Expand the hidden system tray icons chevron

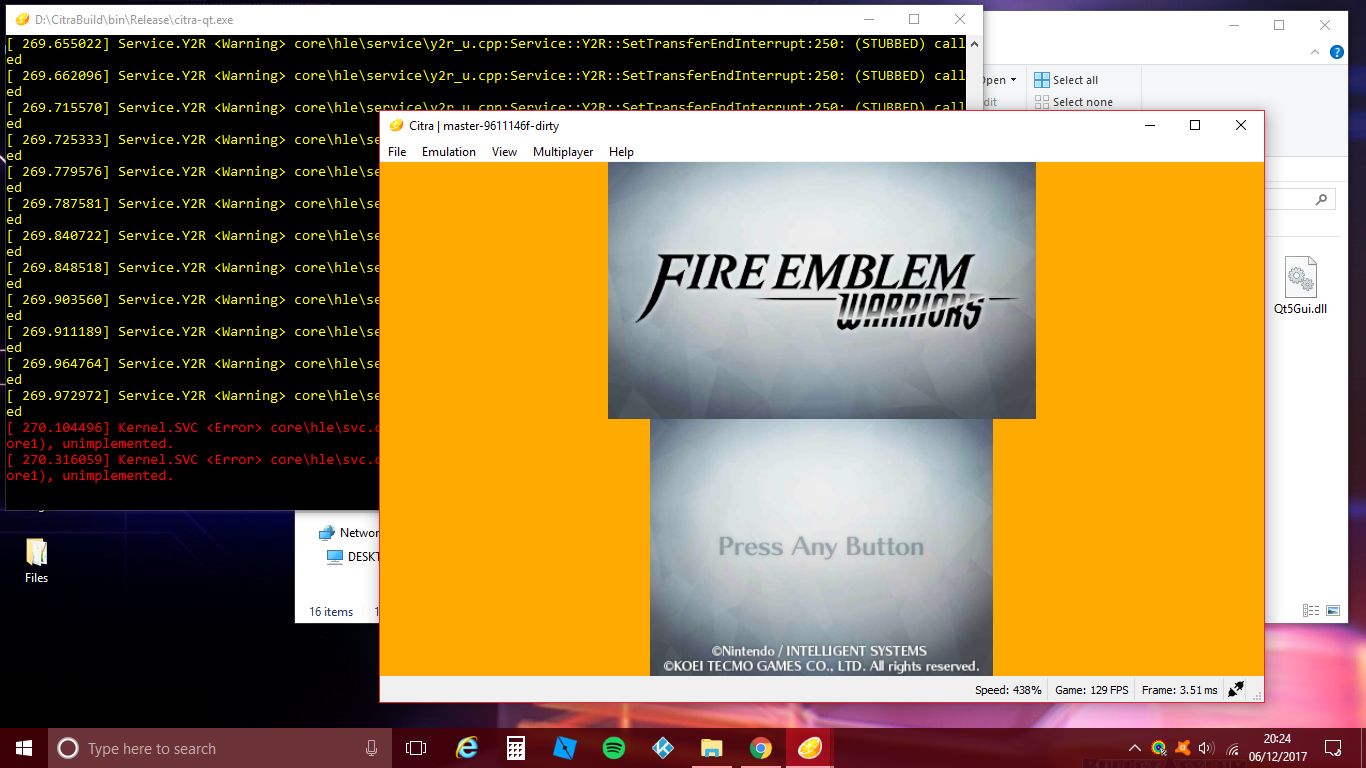point(1135,748)
